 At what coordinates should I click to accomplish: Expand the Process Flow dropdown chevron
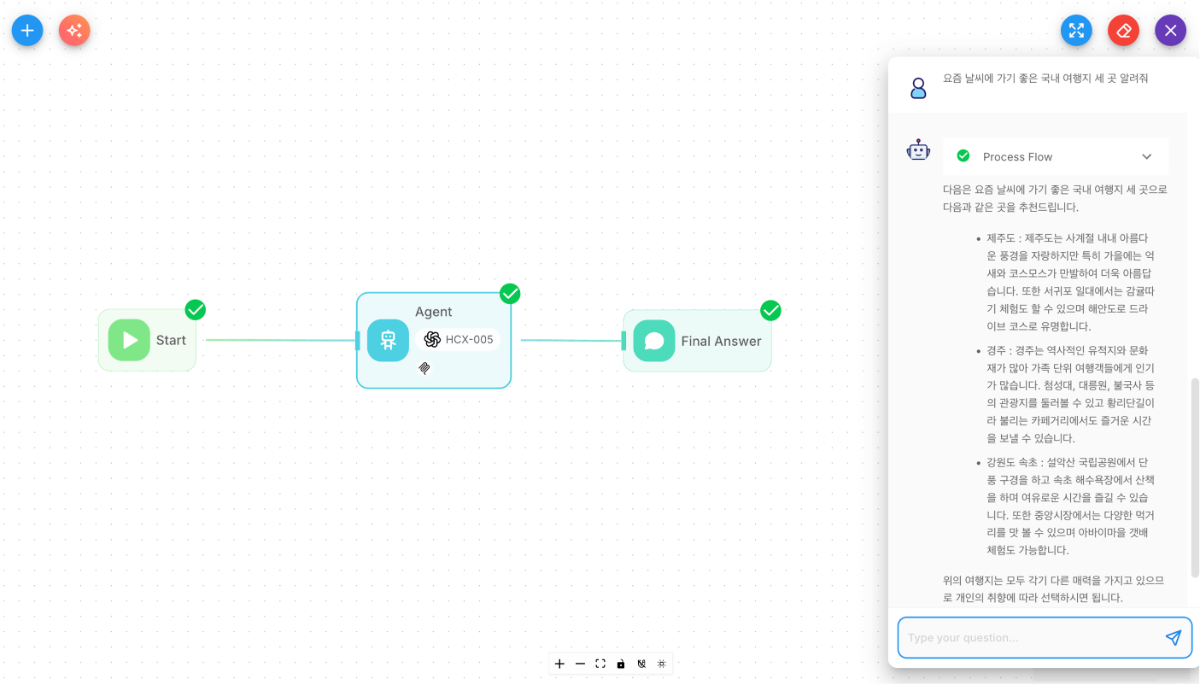tap(1147, 157)
